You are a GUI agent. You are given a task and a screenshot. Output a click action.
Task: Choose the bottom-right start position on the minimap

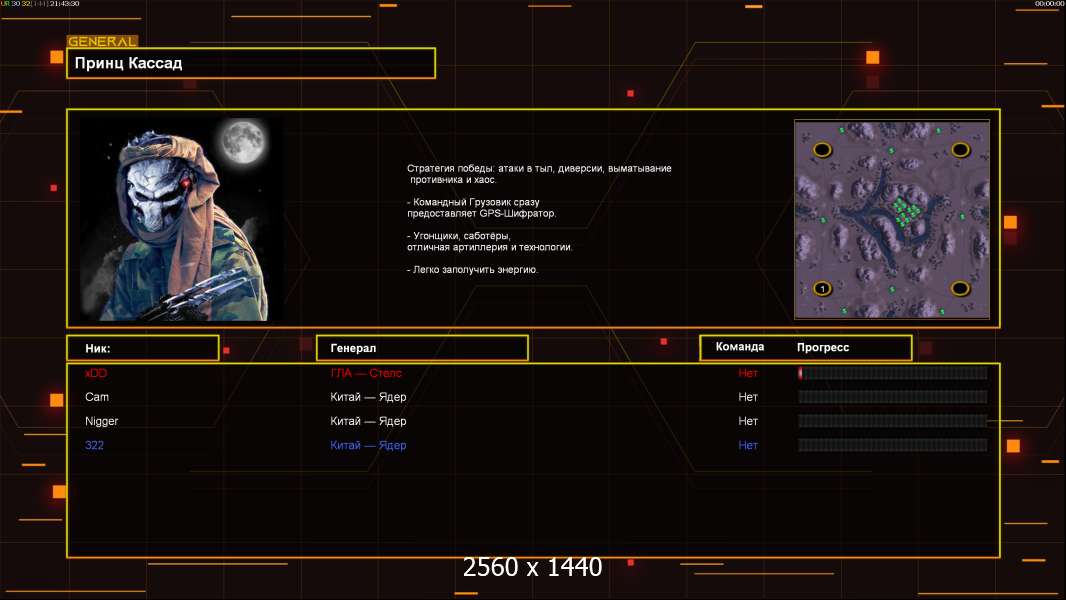coord(960,289)
